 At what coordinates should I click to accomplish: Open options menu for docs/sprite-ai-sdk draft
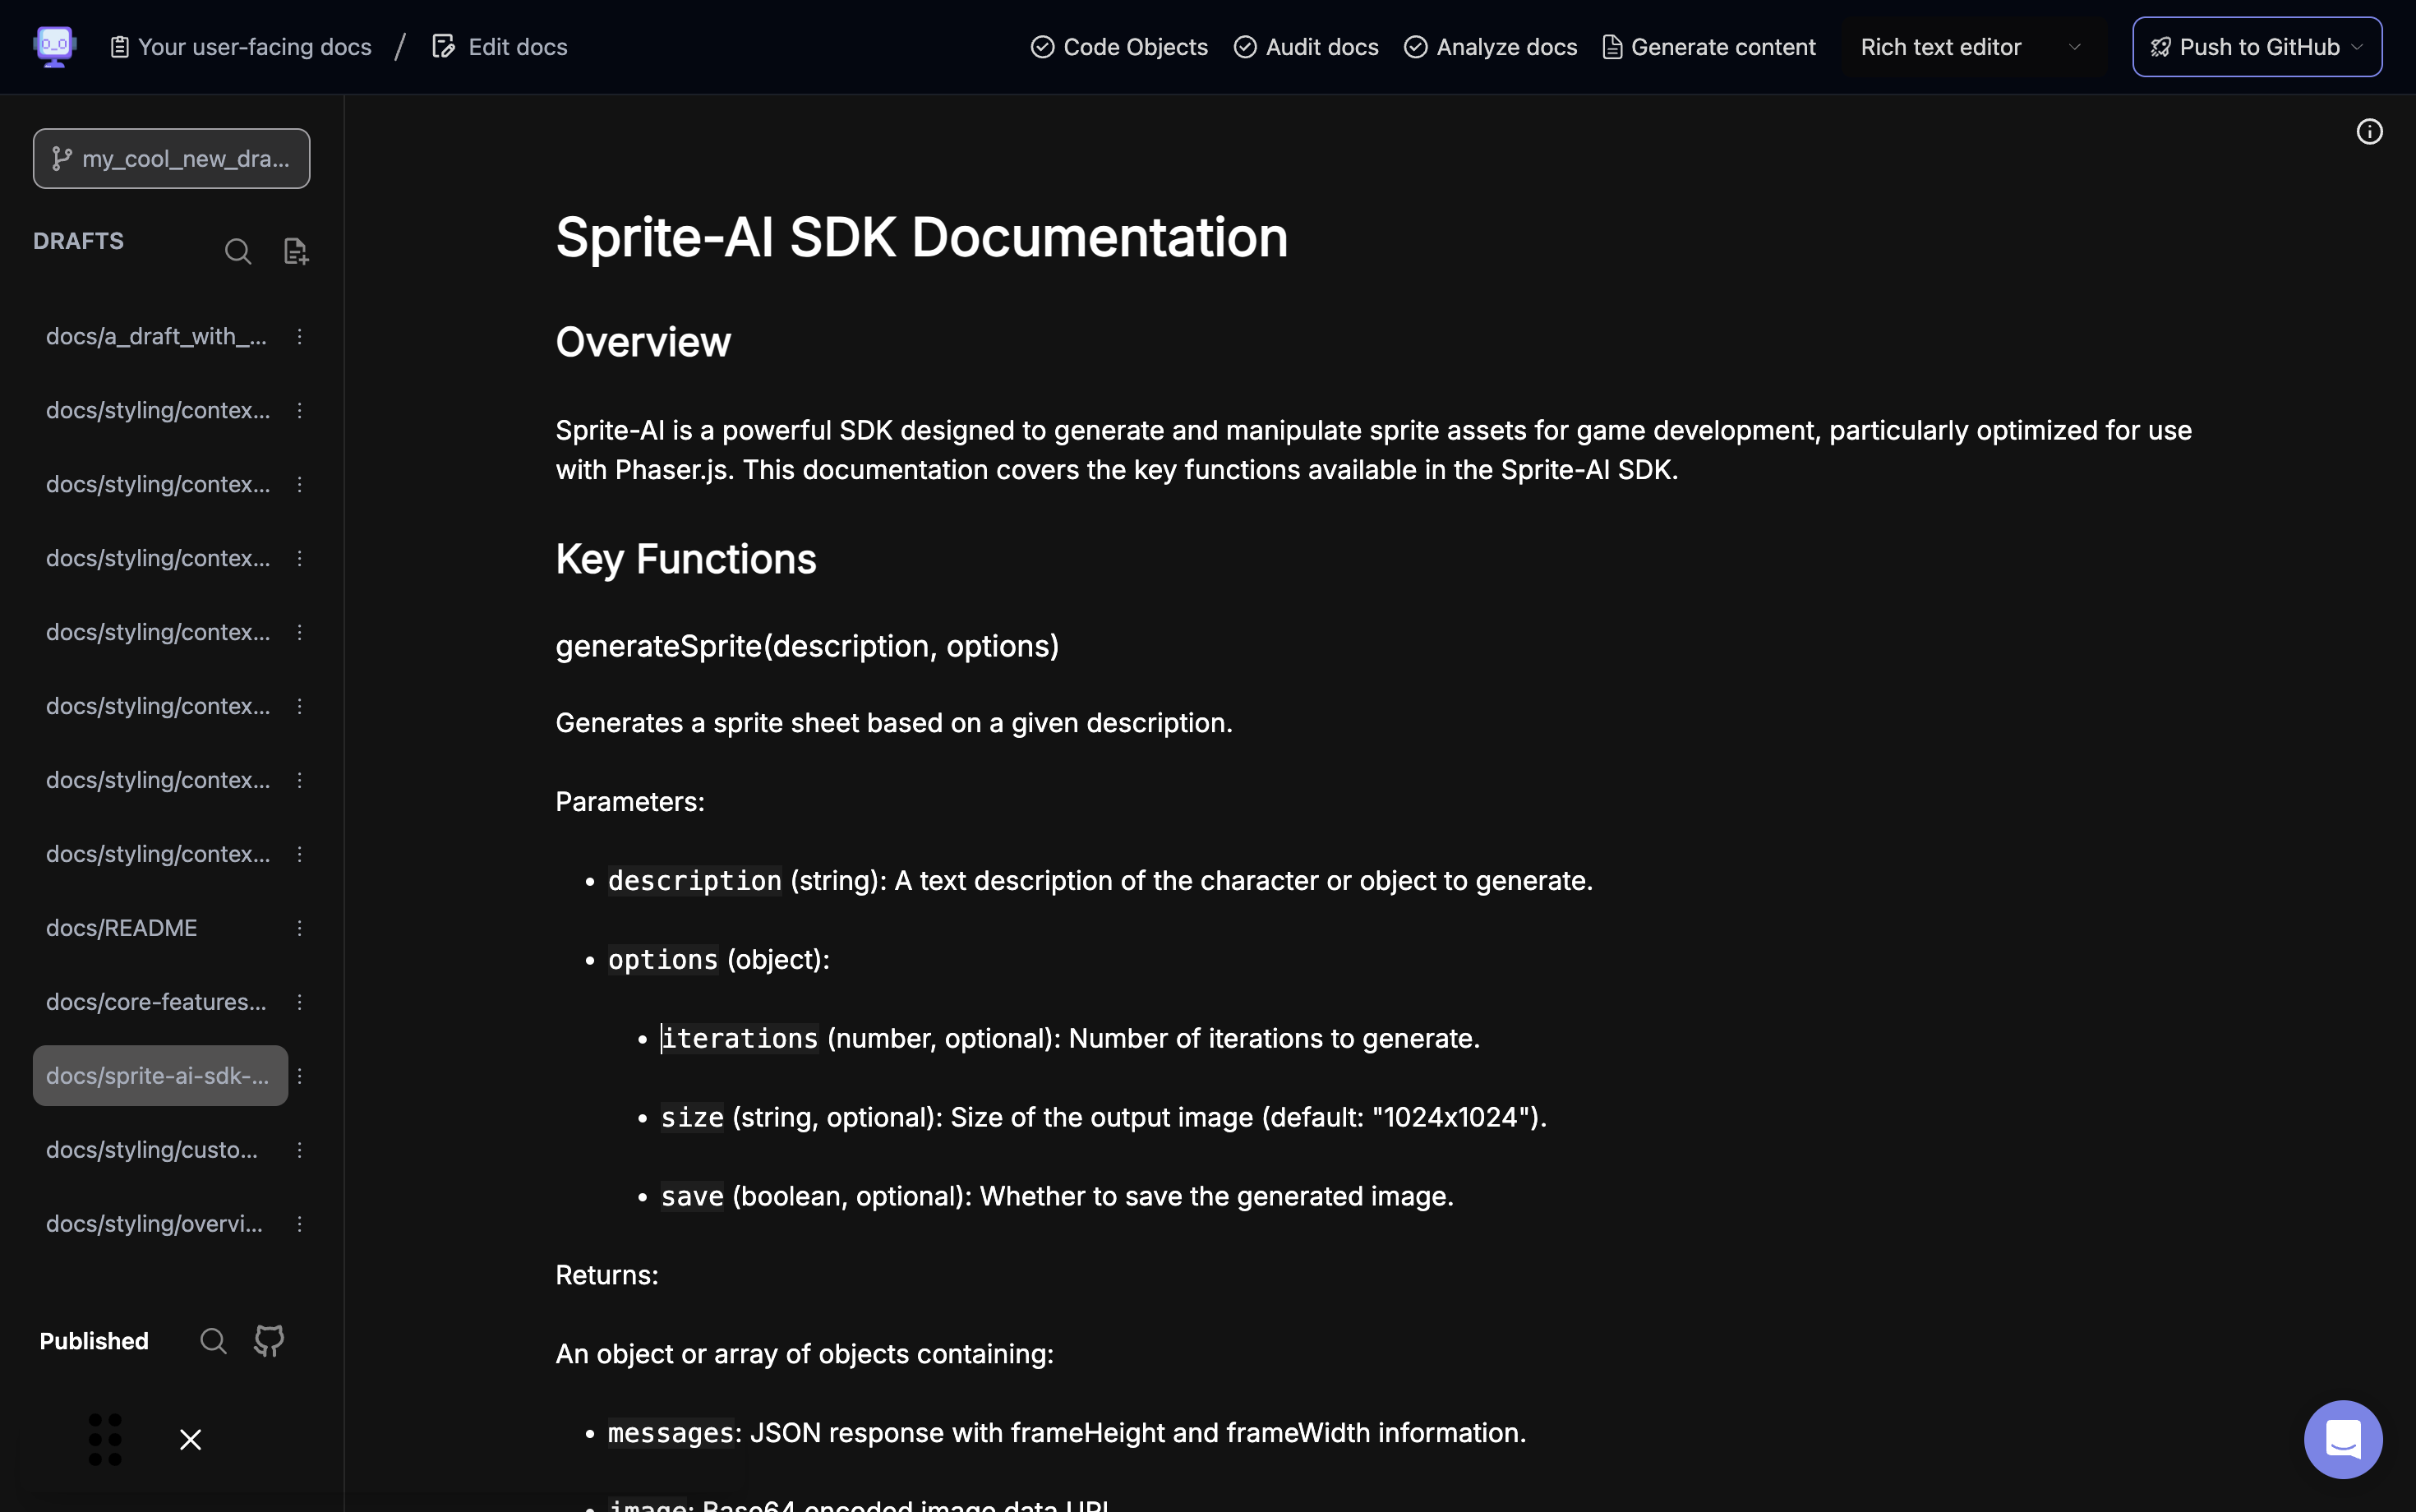(299, 1075)
